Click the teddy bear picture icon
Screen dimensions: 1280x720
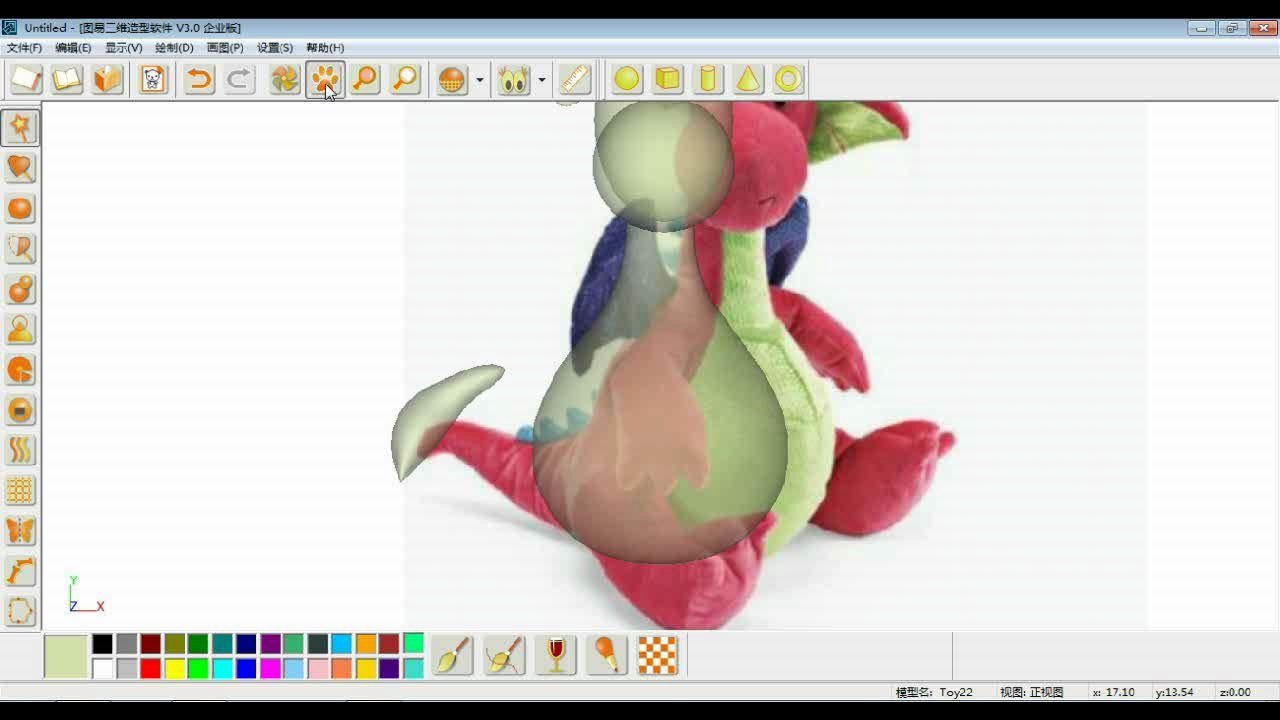point(153,79)
